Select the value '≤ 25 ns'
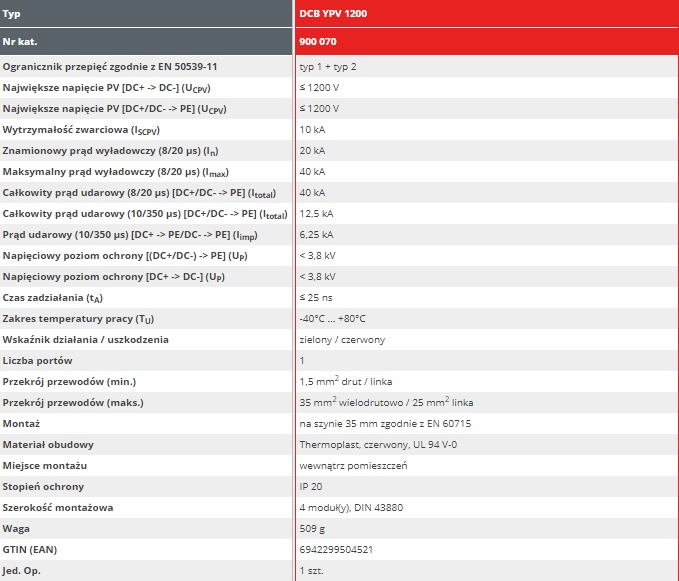The height and width of the screenshot is (581, 679). click(x=316, y=297)
